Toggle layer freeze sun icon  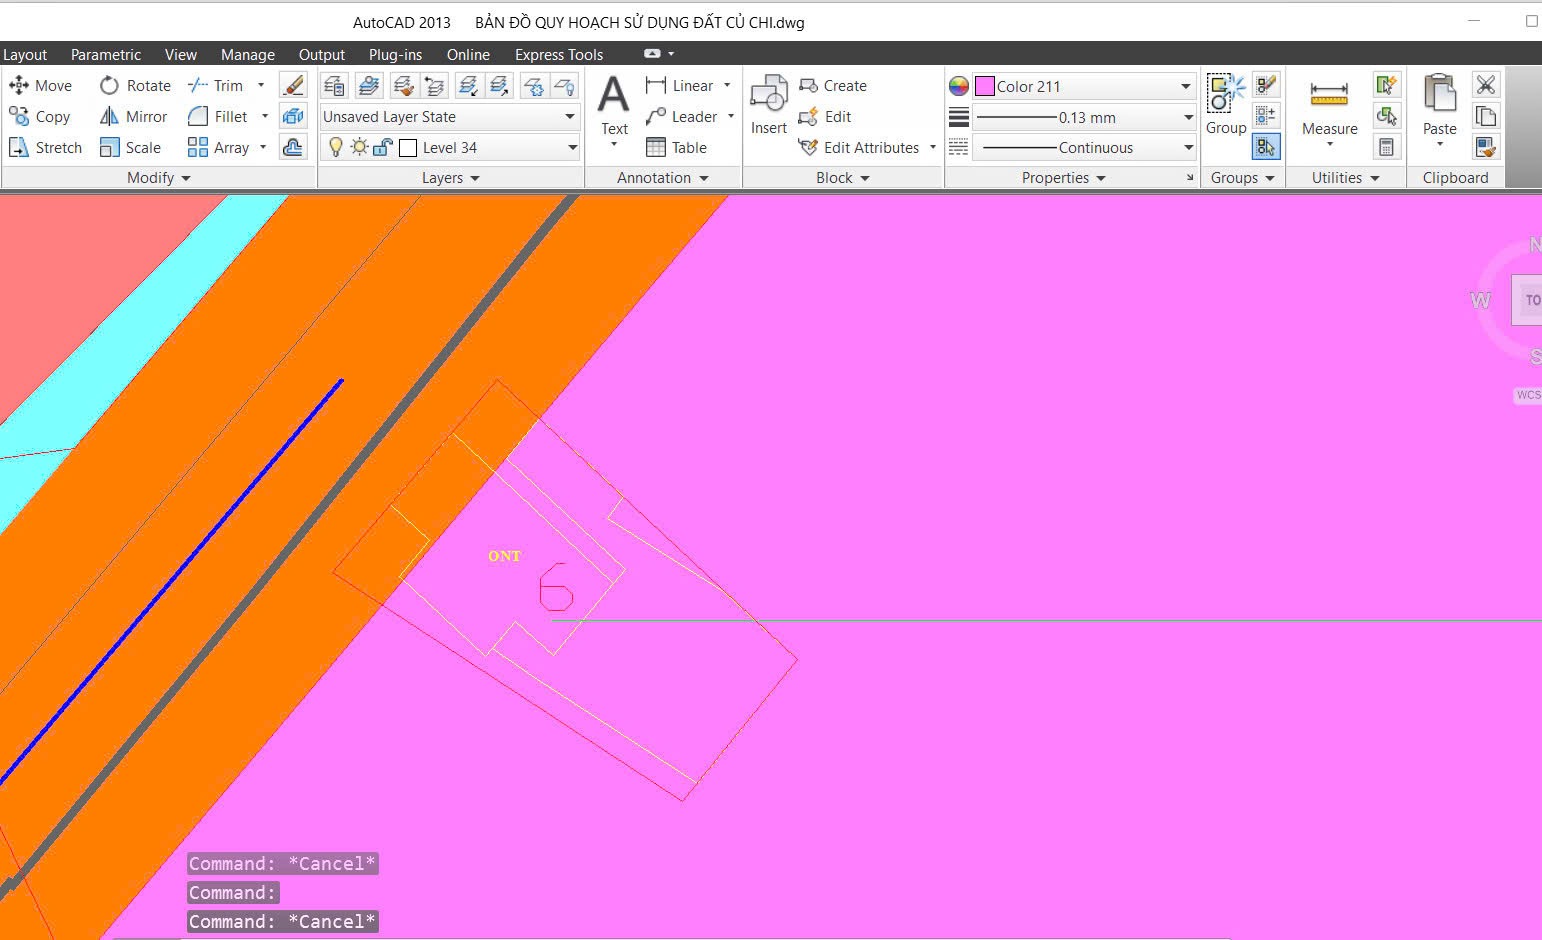(359, 147)
